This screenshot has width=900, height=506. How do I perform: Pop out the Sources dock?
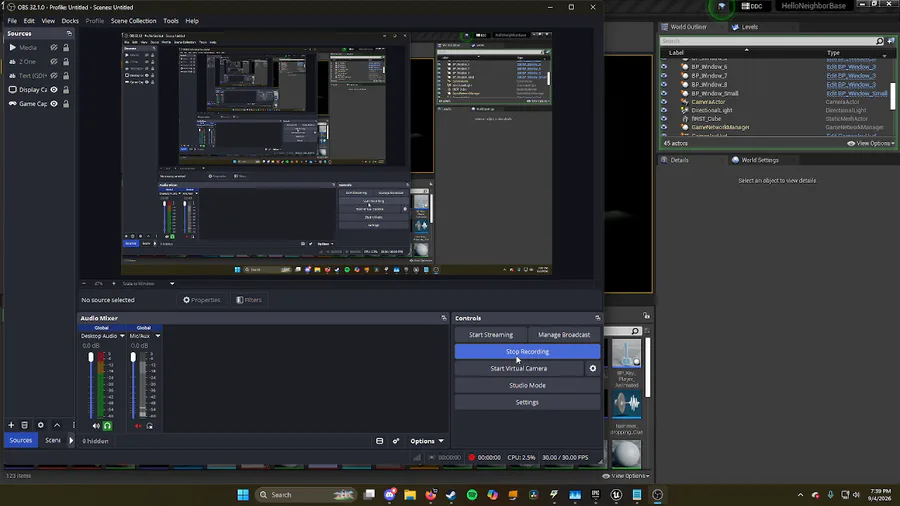click(69, 34)
